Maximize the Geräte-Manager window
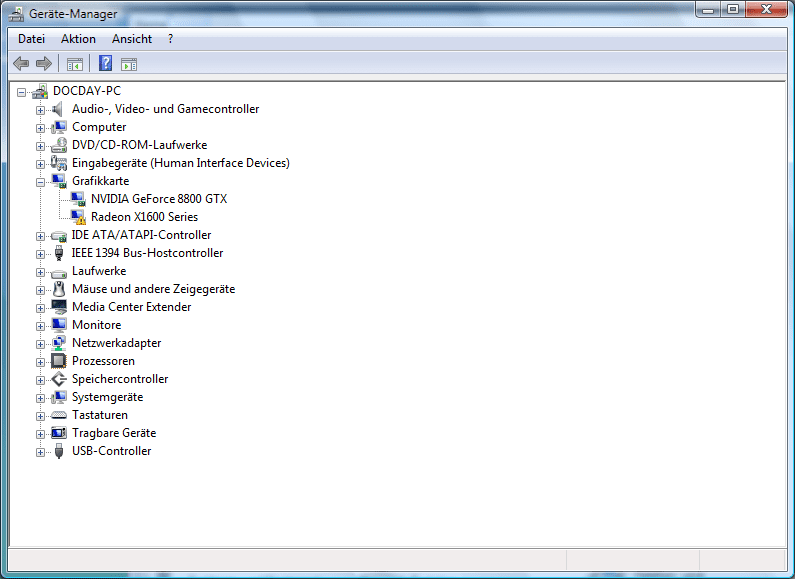Screen dimensions: 795x579 [733, 10]
